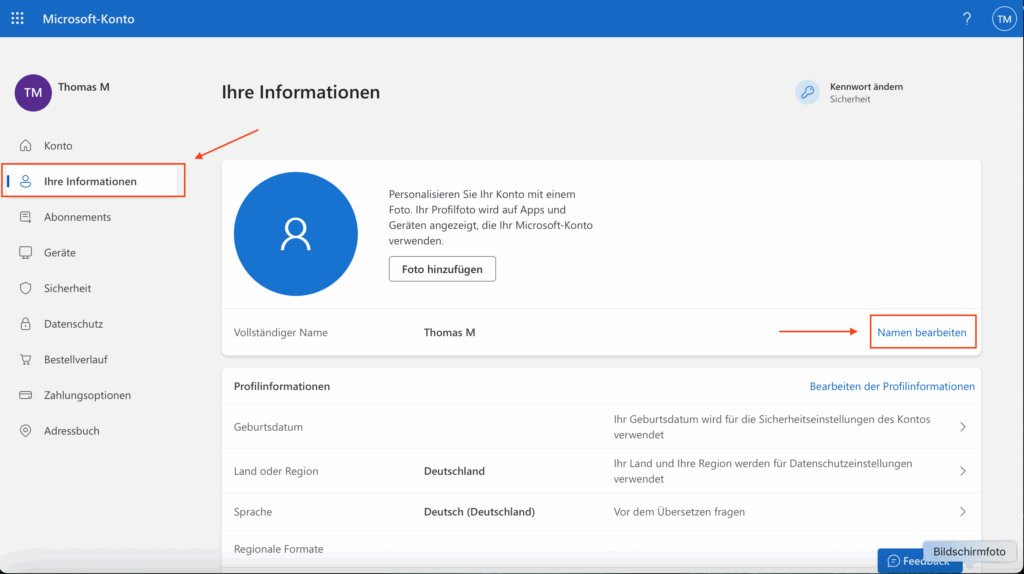
Task: Click the Microsoft-Konto header title
Action: tap(88, 19)
